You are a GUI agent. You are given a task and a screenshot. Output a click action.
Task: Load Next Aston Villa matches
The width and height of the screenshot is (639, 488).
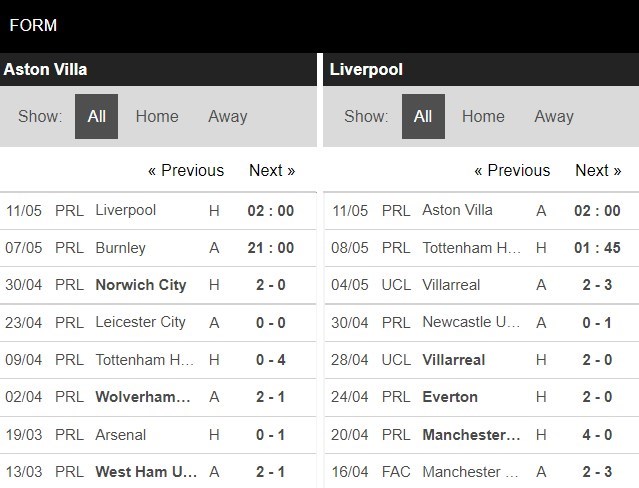(272, 170)
